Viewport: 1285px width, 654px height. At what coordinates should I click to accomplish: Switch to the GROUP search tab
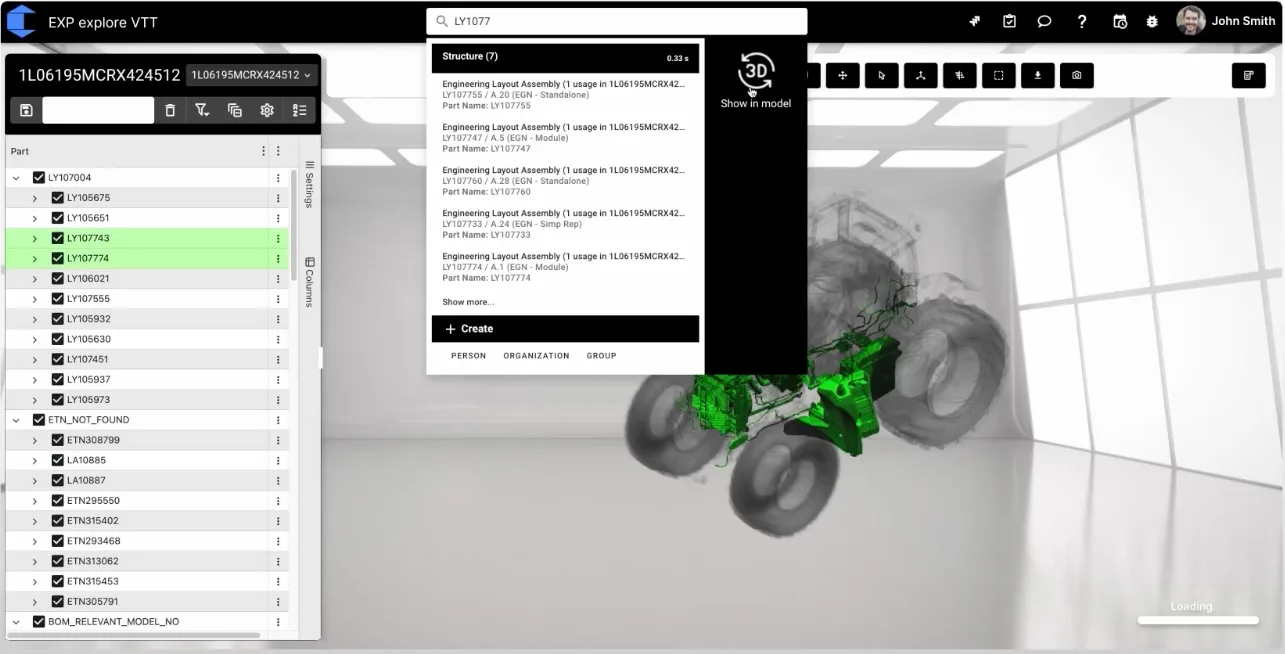601,356
